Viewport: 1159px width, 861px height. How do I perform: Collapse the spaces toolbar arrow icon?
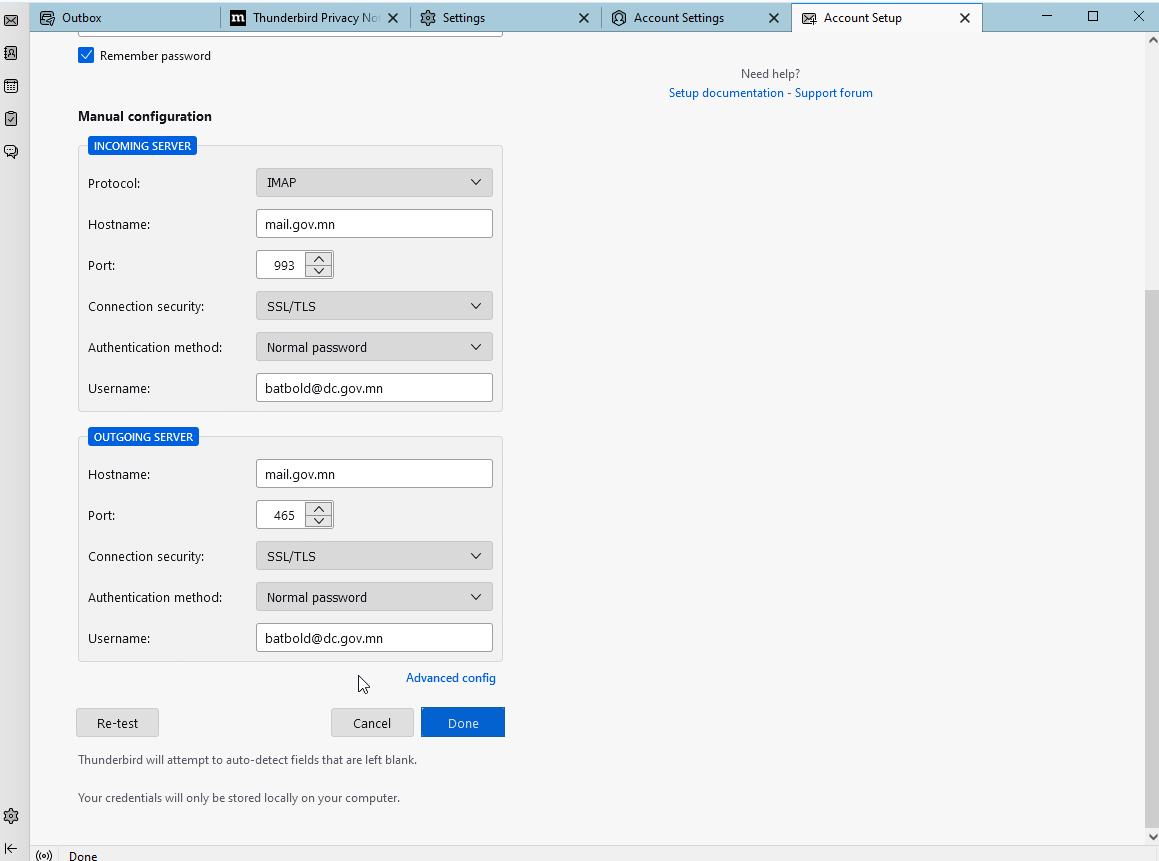pos(11,848)
